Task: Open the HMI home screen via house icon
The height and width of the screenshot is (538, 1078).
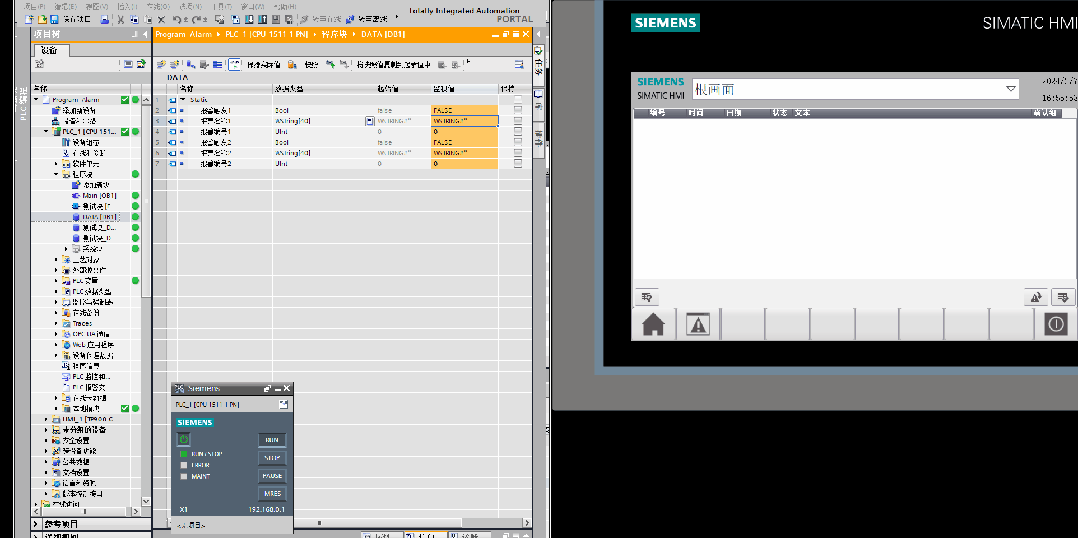Action: (653, 324)
